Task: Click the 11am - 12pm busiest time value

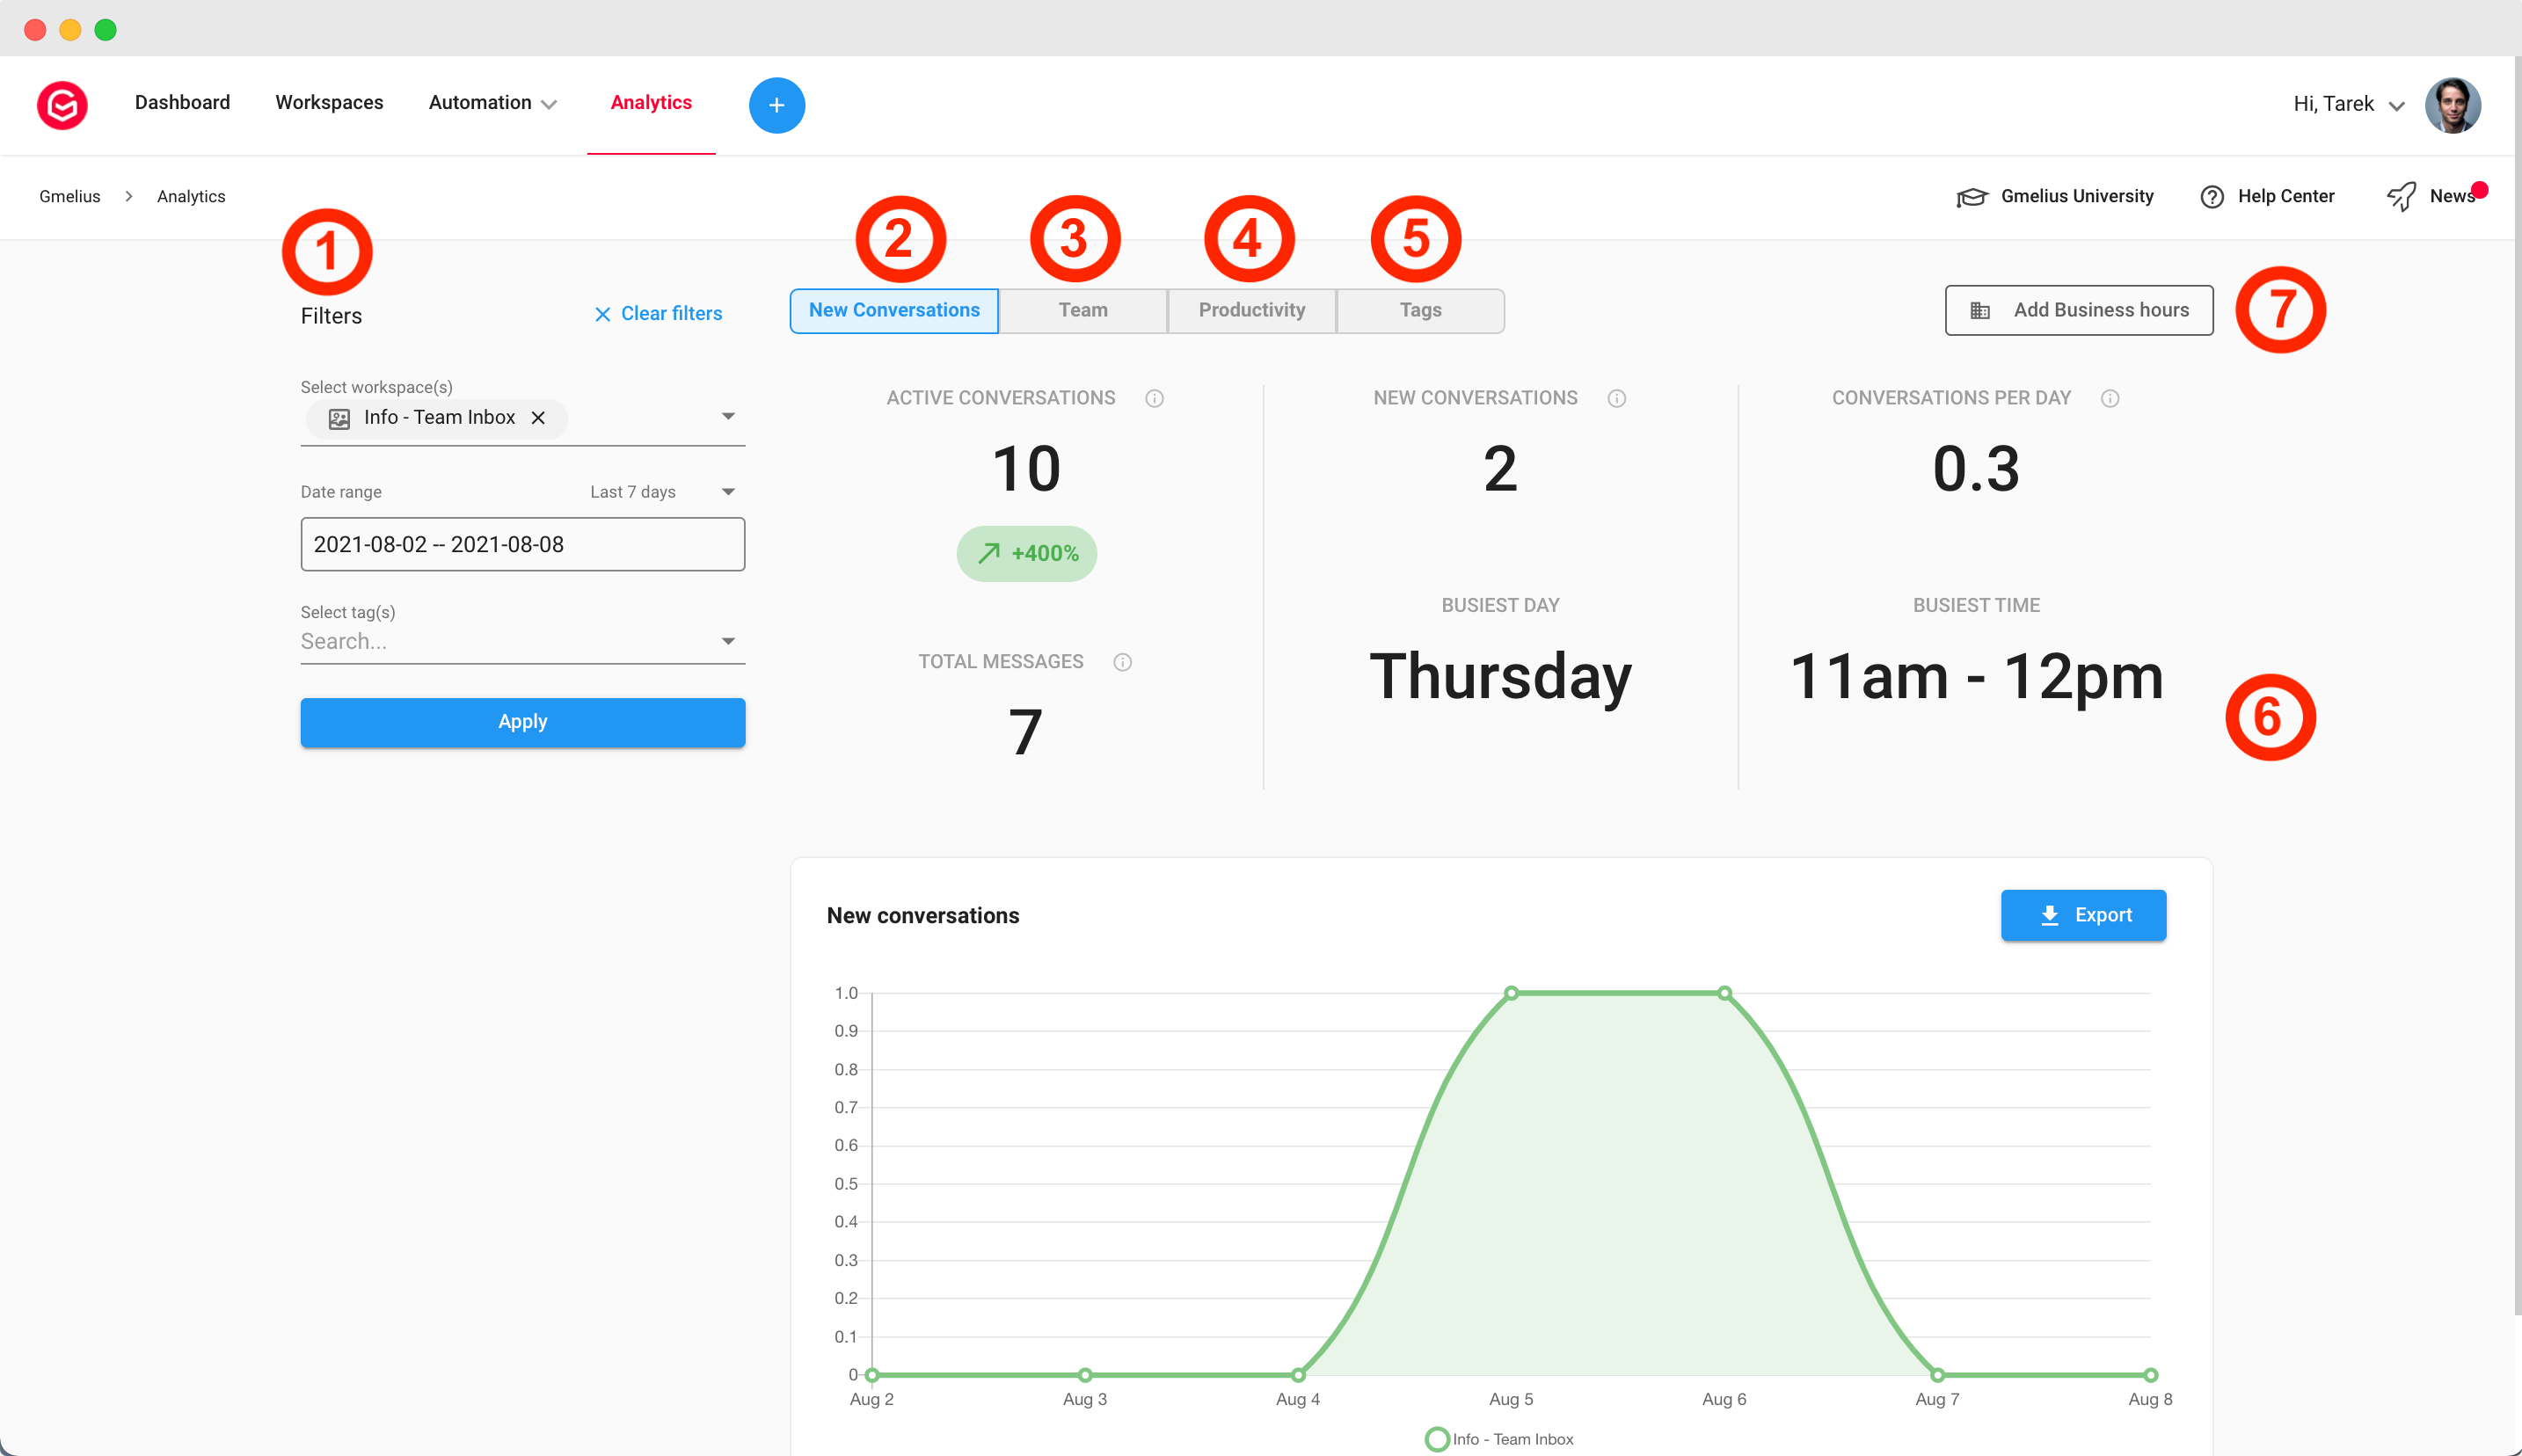Action: click(1976, 677)
